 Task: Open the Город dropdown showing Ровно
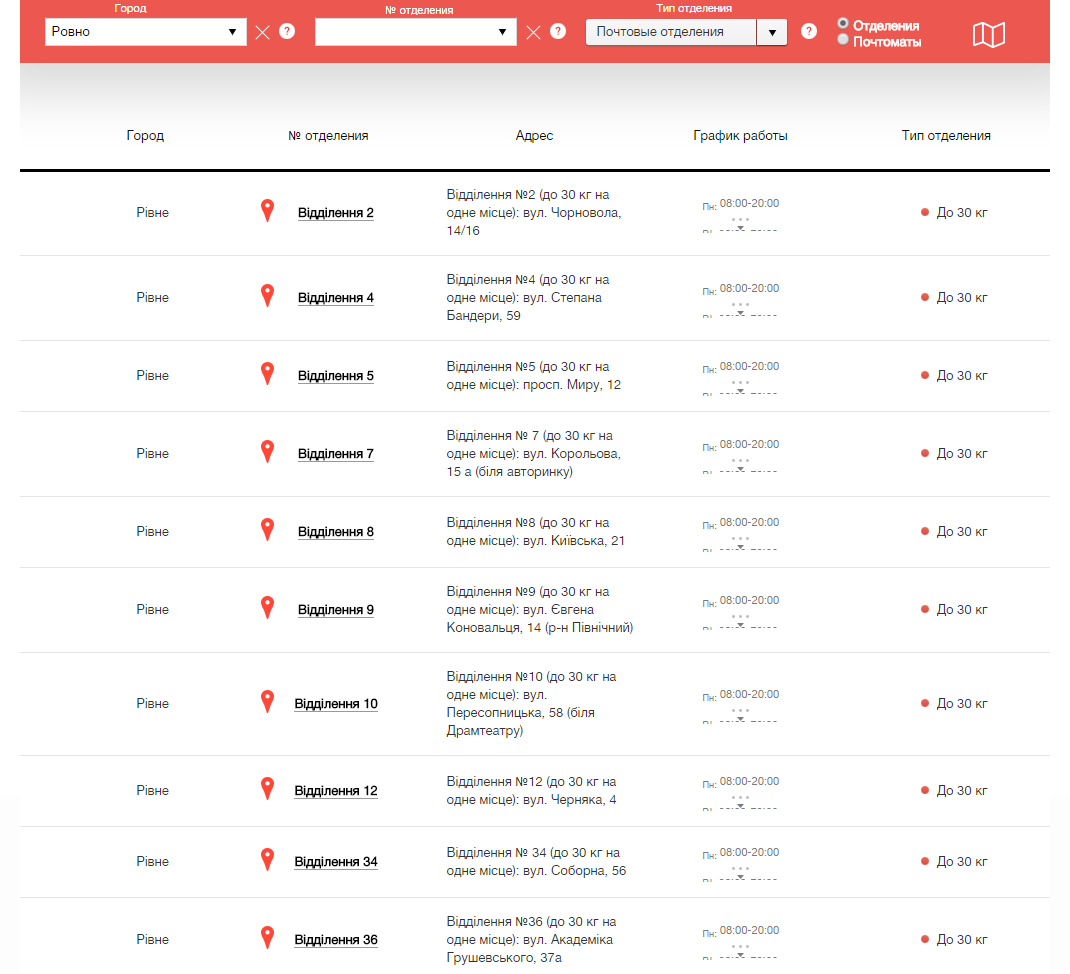pos(146,32)
